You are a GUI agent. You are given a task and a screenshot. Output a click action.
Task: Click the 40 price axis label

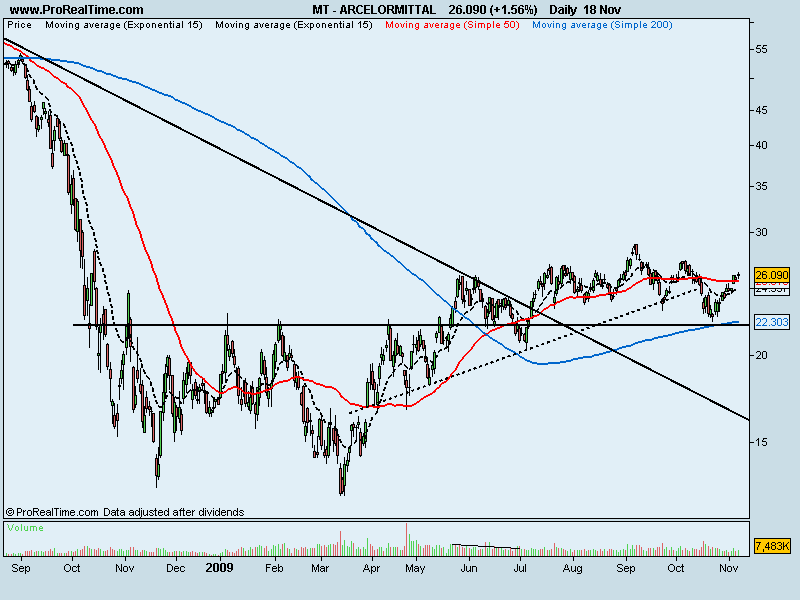tap(761, 145)
